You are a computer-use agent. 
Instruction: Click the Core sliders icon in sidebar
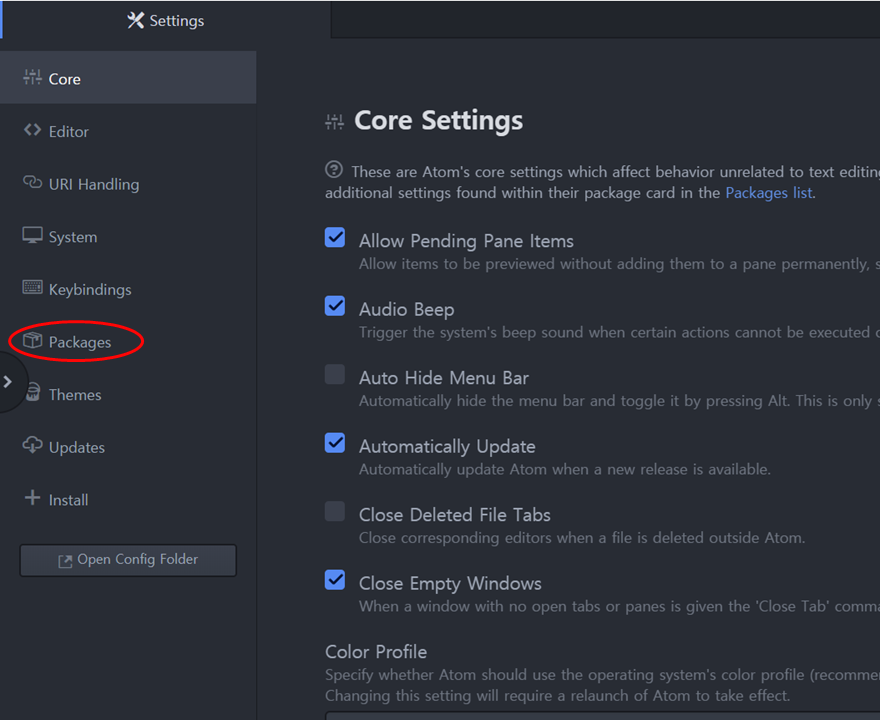(32, 78)
